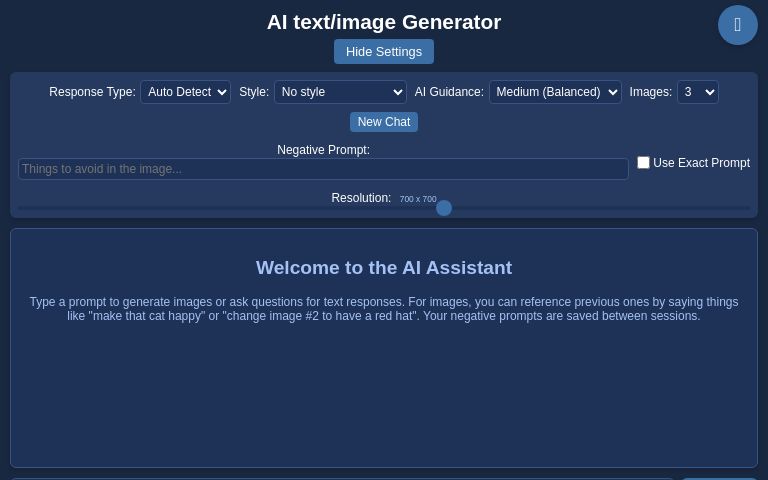The width and height of the screenshot is (768, 480).
Task: Click the Welcome to the AI Assistant heading
Action: 384,268
